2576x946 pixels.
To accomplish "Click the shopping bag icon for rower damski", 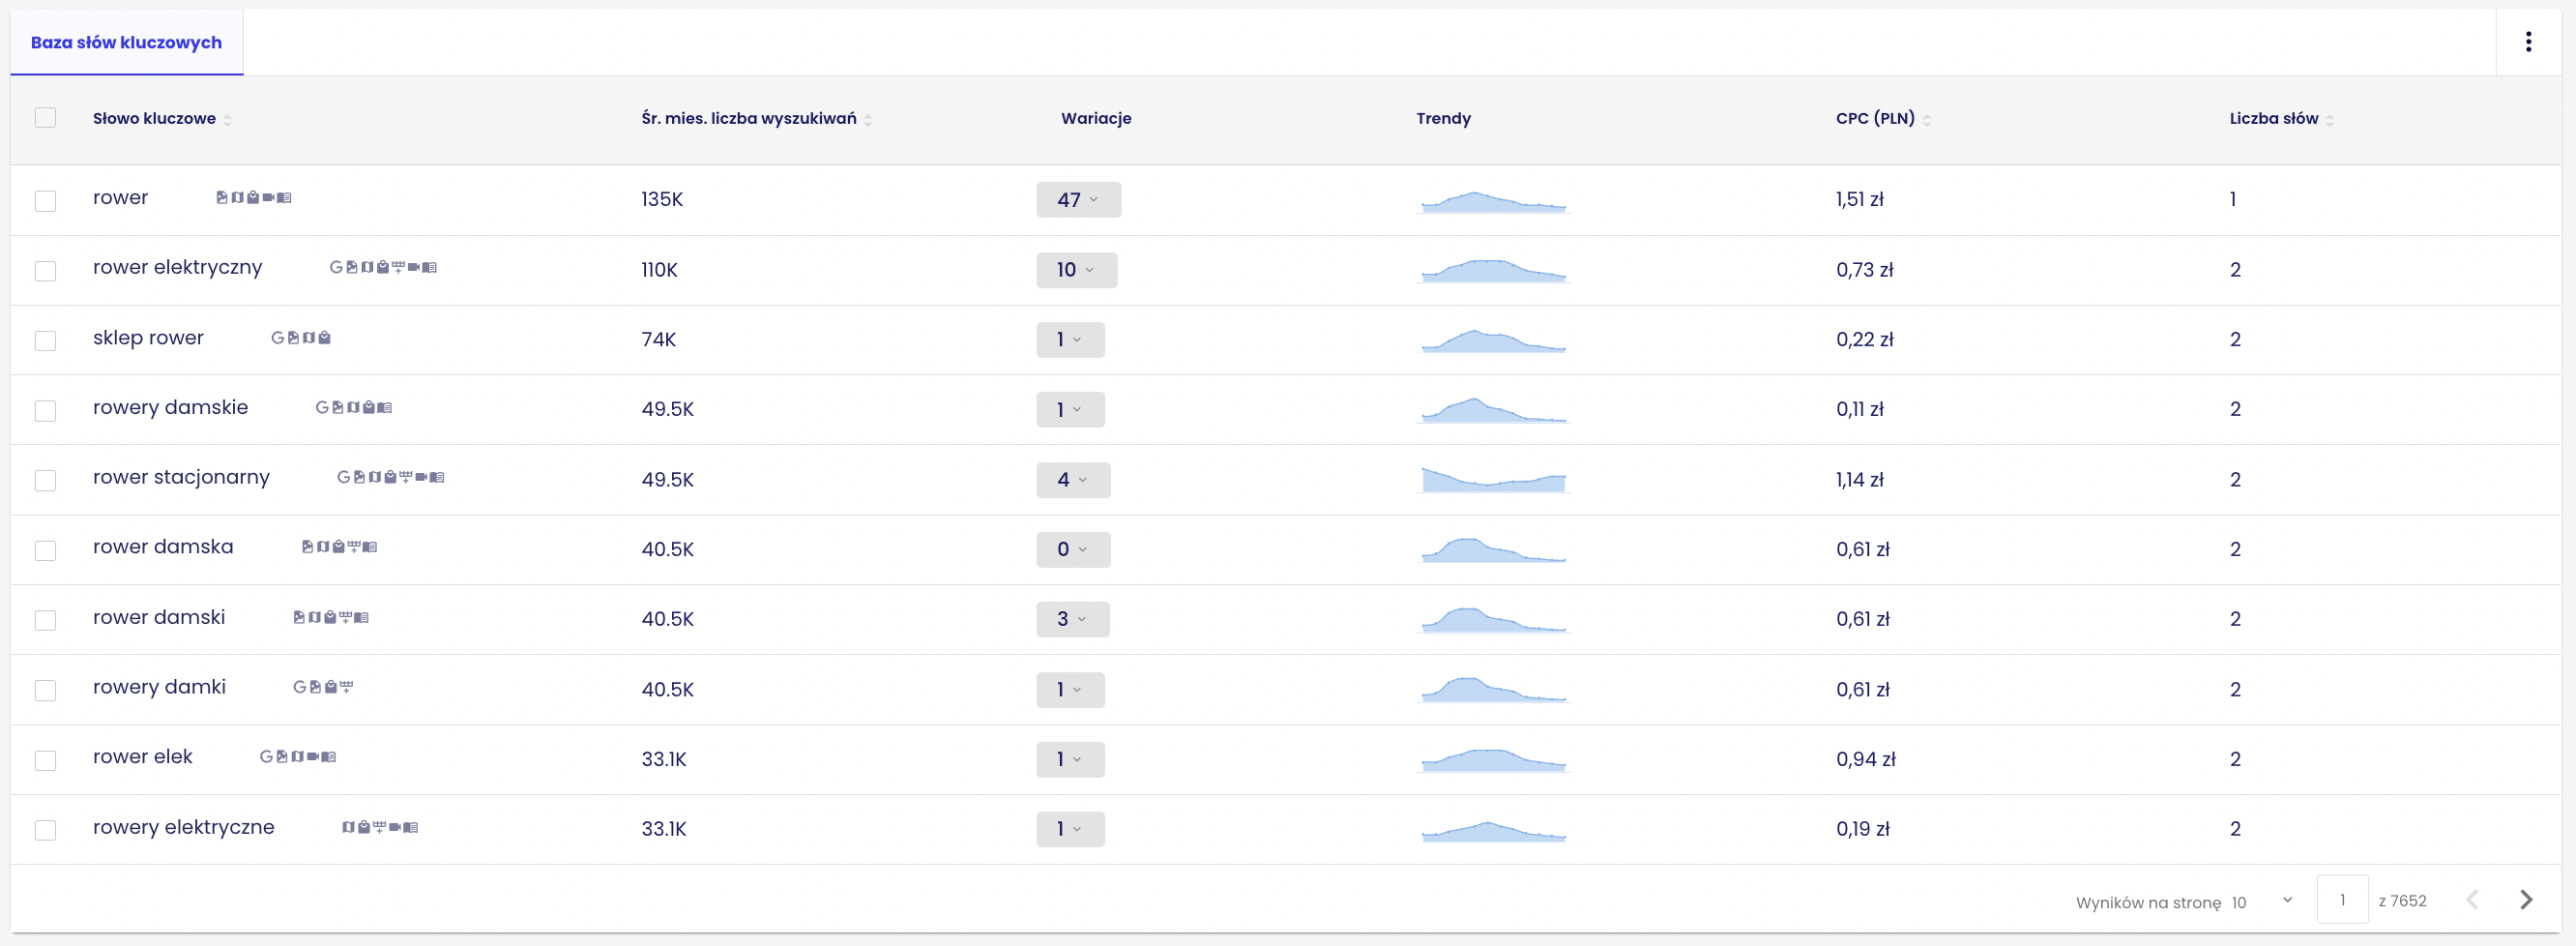I will click(330, 617).
